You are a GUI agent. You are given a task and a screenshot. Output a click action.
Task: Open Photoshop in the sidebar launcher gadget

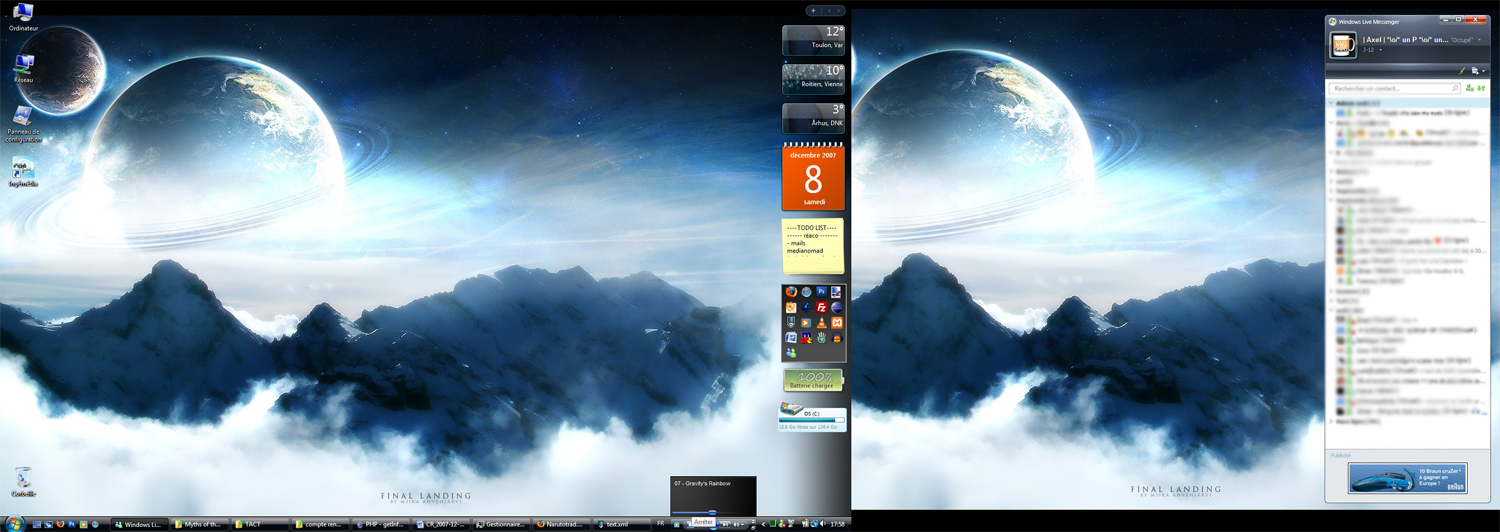822,292
